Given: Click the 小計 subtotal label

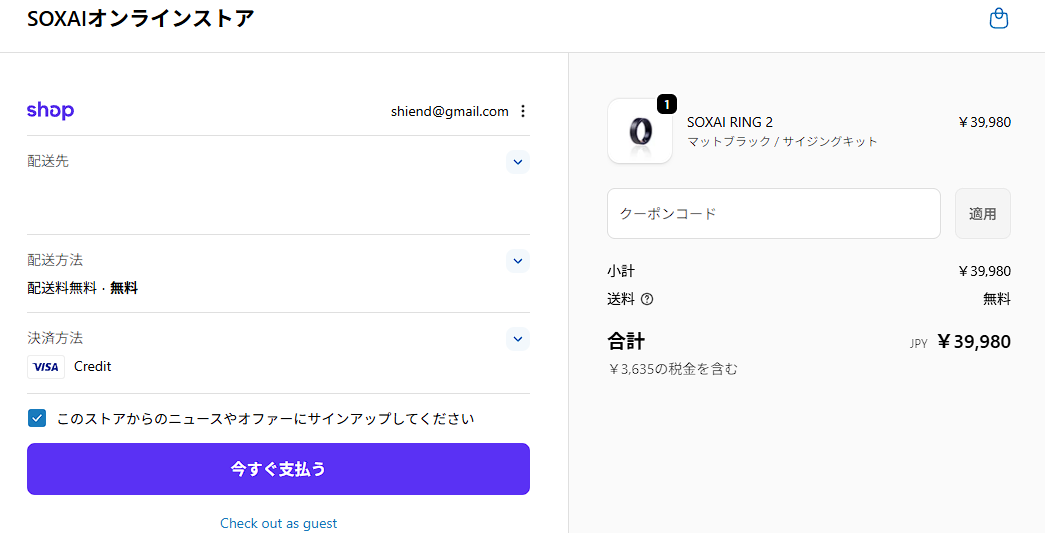Looking at the screenshot, I should pyautogui.click(x=621, y=271).
